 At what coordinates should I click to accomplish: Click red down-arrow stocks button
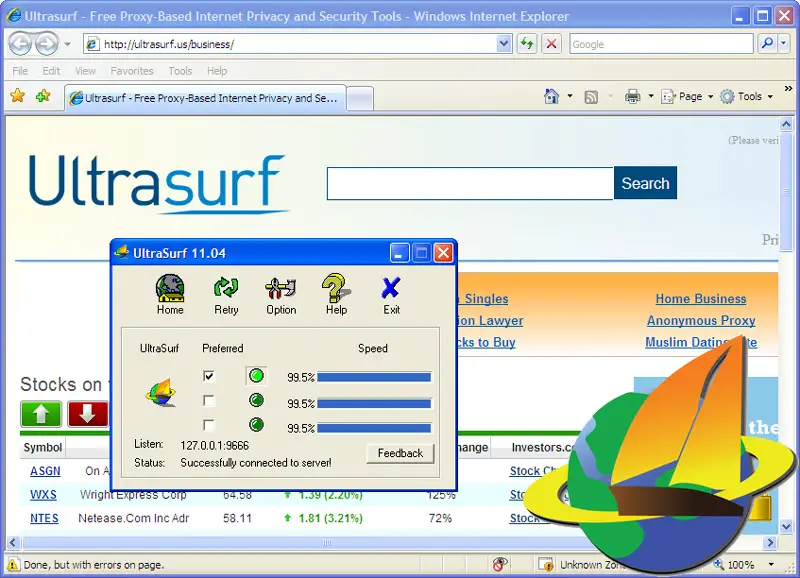click(88, 414)
